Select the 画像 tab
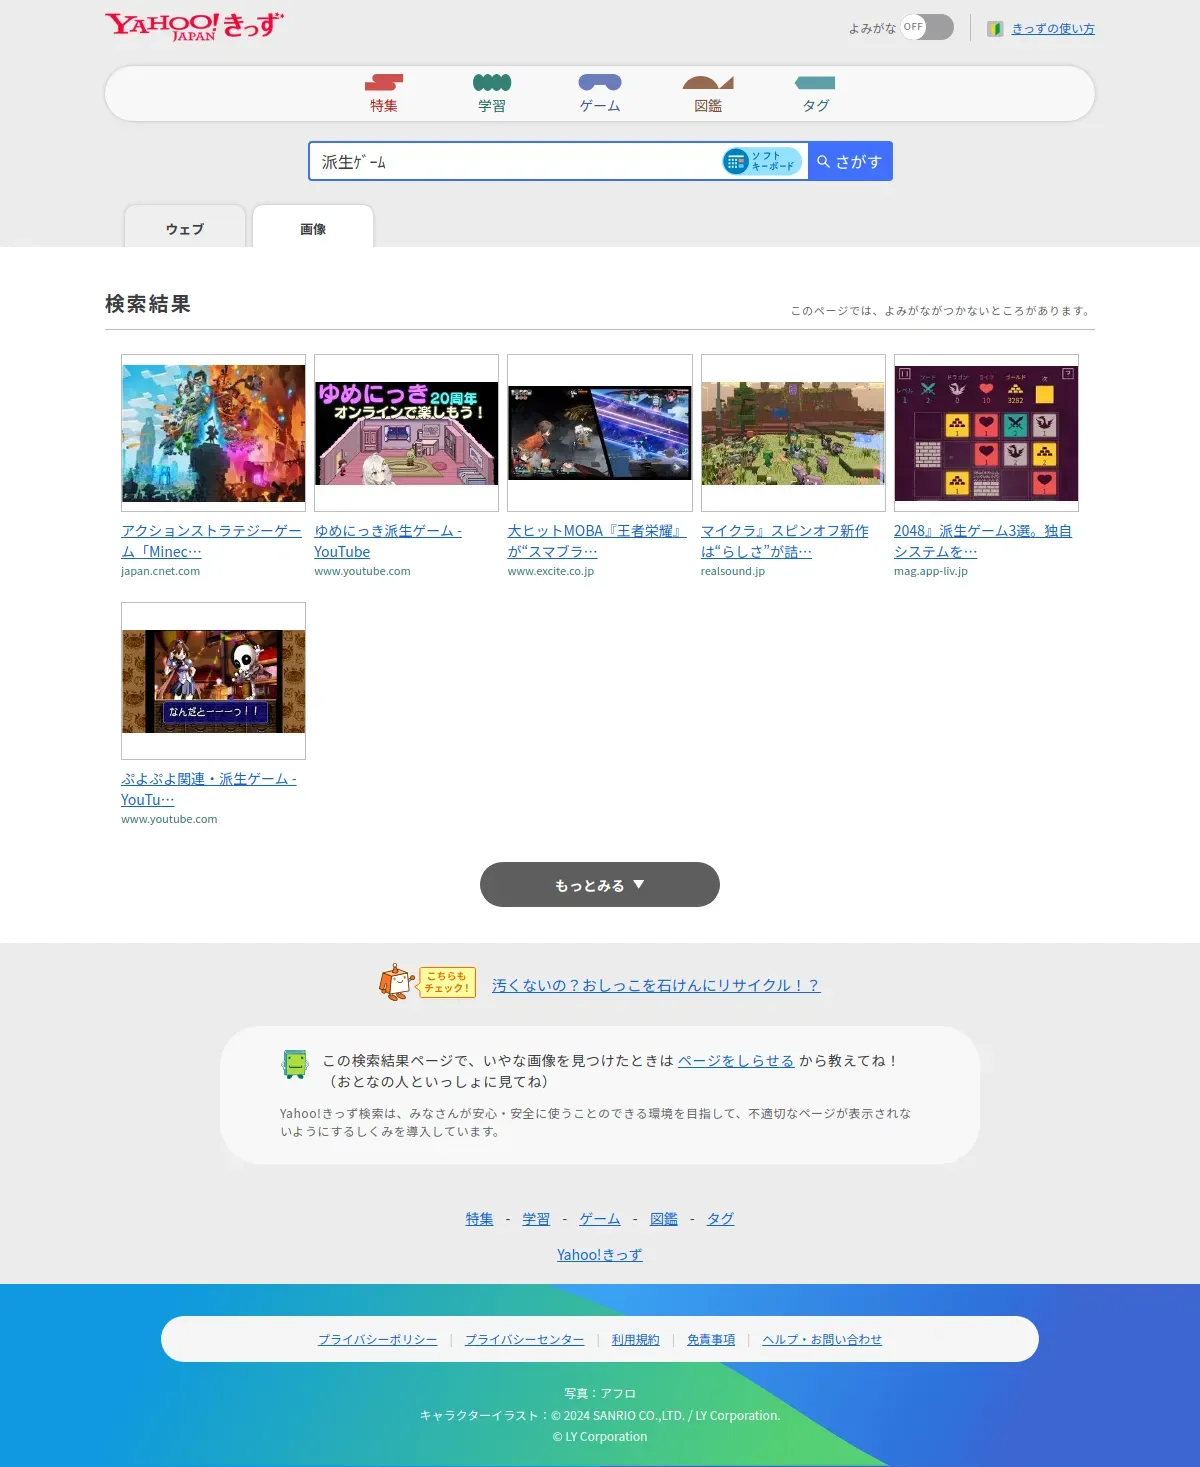The image size is (1200, 1467). [313, 228]
